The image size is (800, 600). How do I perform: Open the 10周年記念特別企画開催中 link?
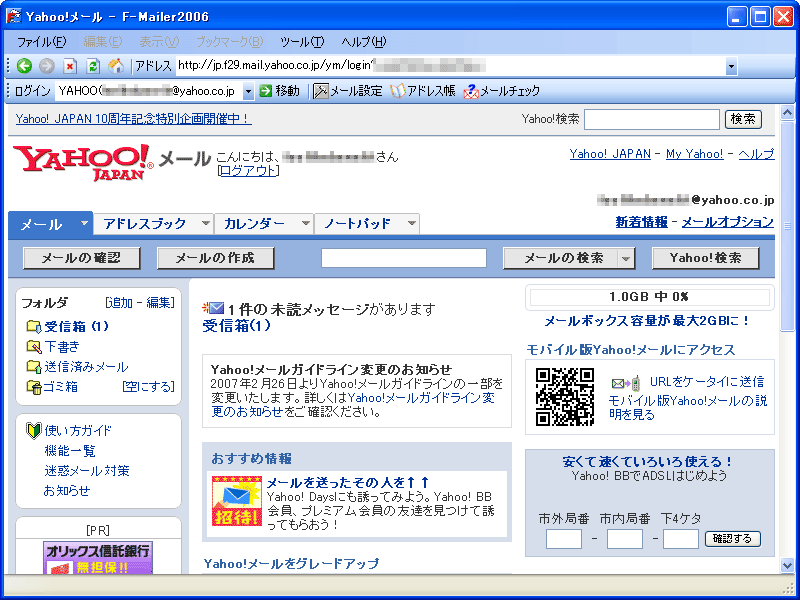134,119
